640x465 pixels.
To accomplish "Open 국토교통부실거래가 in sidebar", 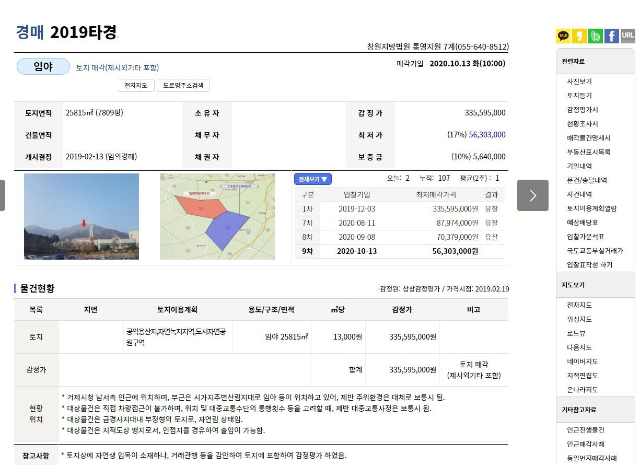I will tap(595, 250).
